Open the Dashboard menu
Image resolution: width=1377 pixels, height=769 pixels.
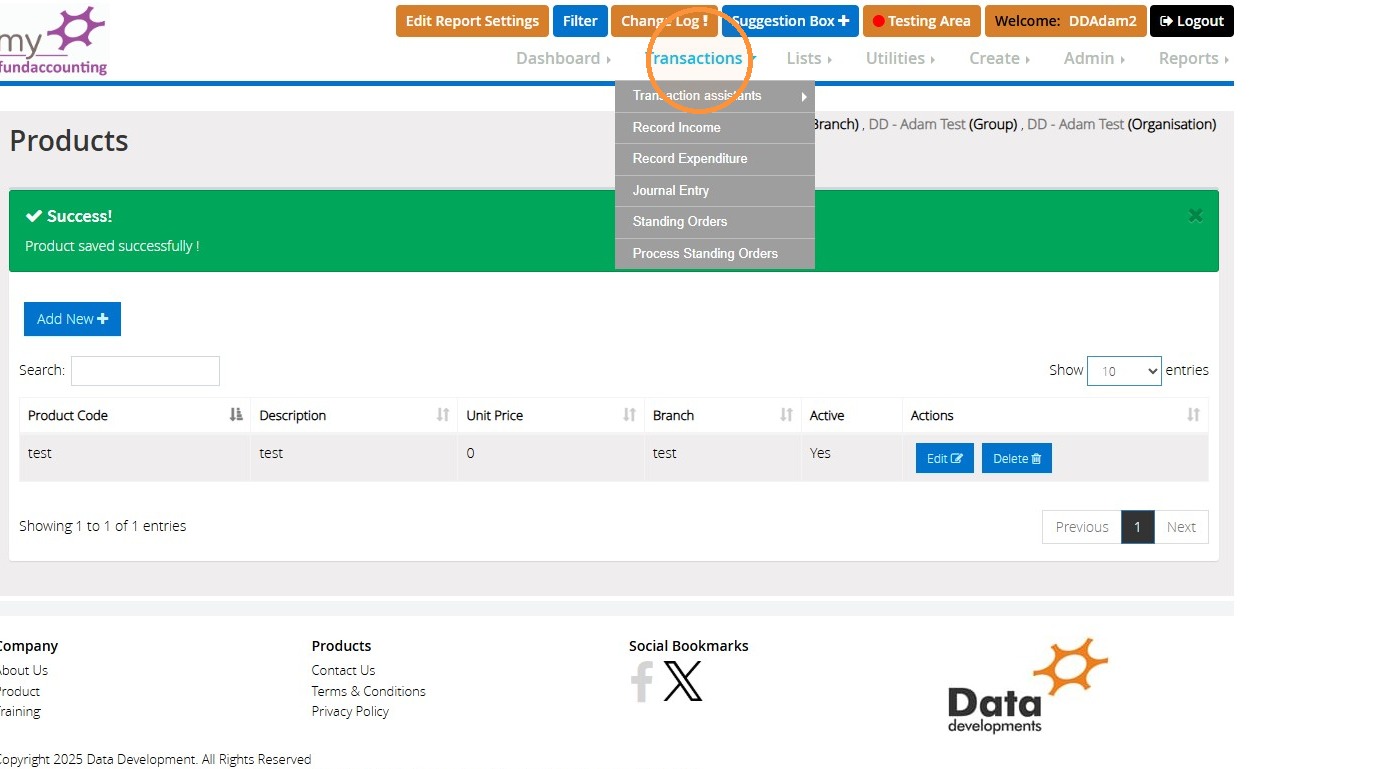pos(563,58)
